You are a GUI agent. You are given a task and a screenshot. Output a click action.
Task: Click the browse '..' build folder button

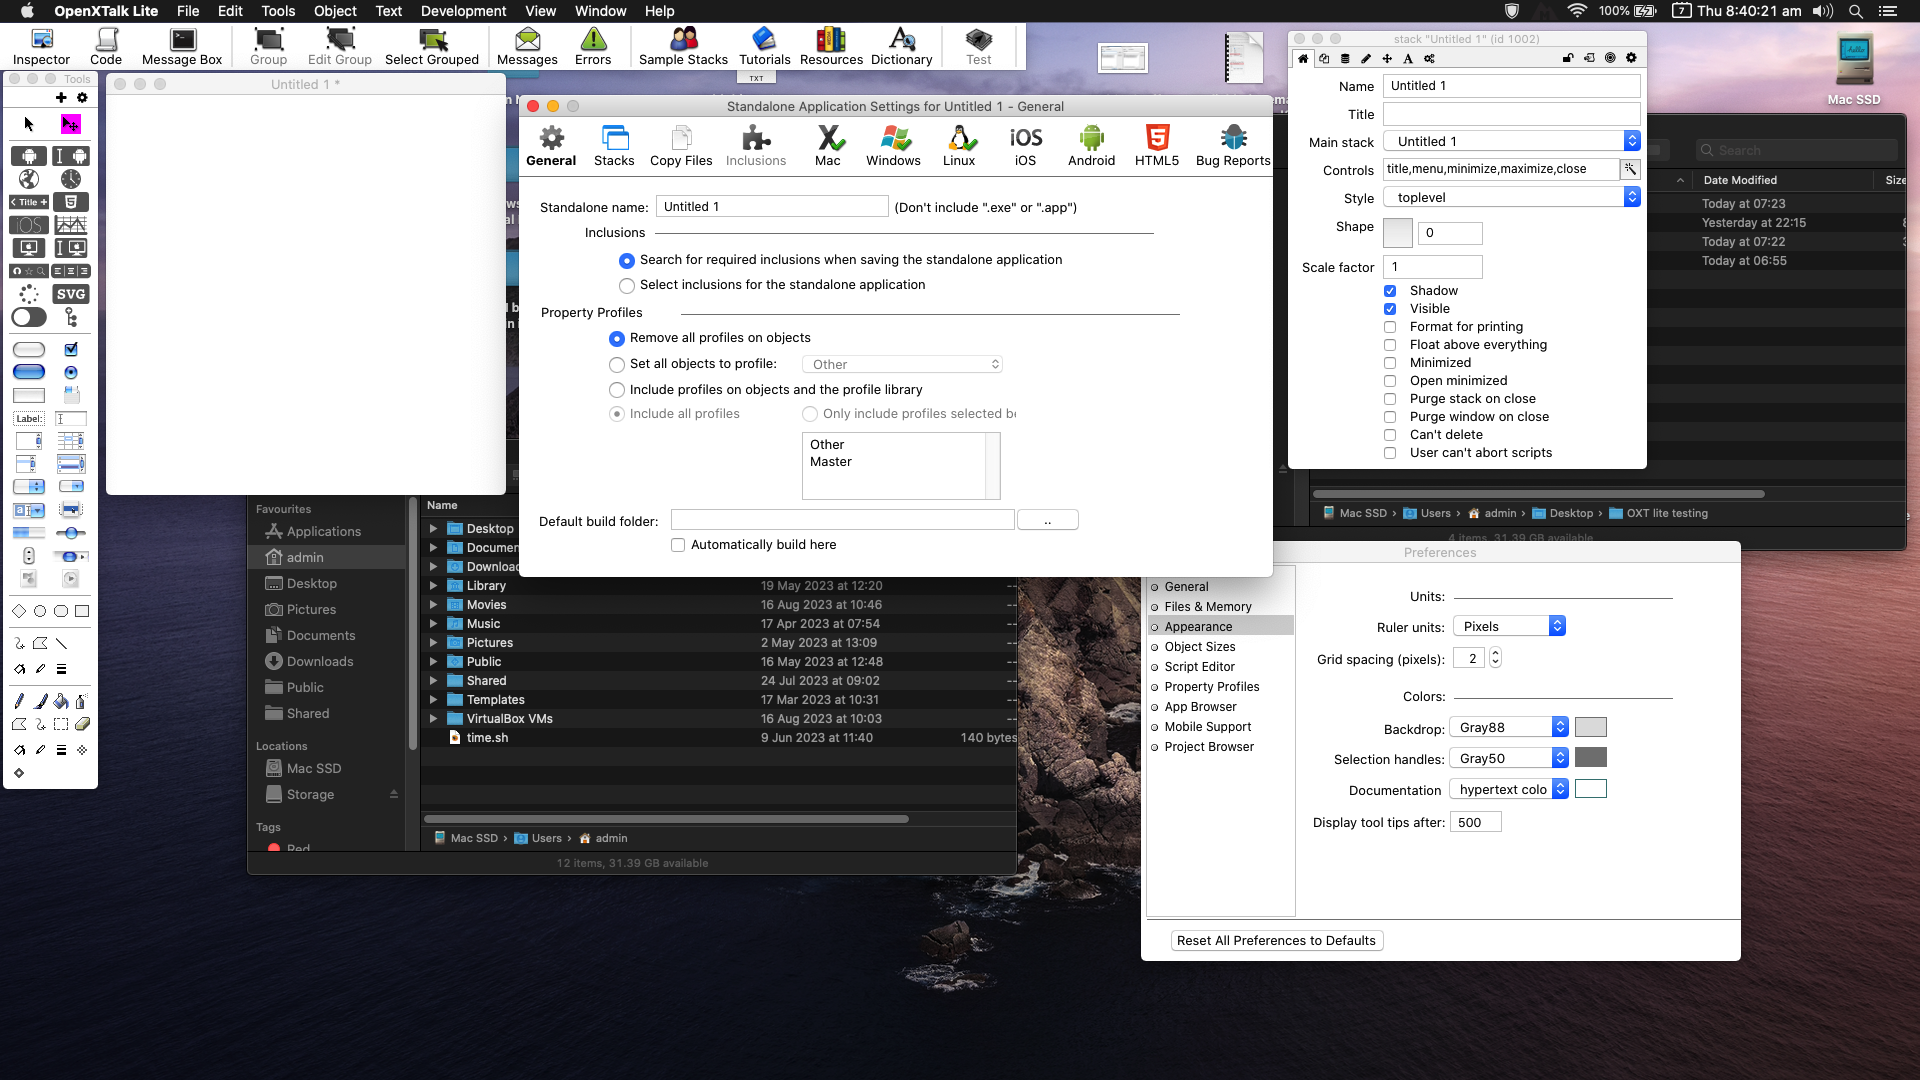1047,520
